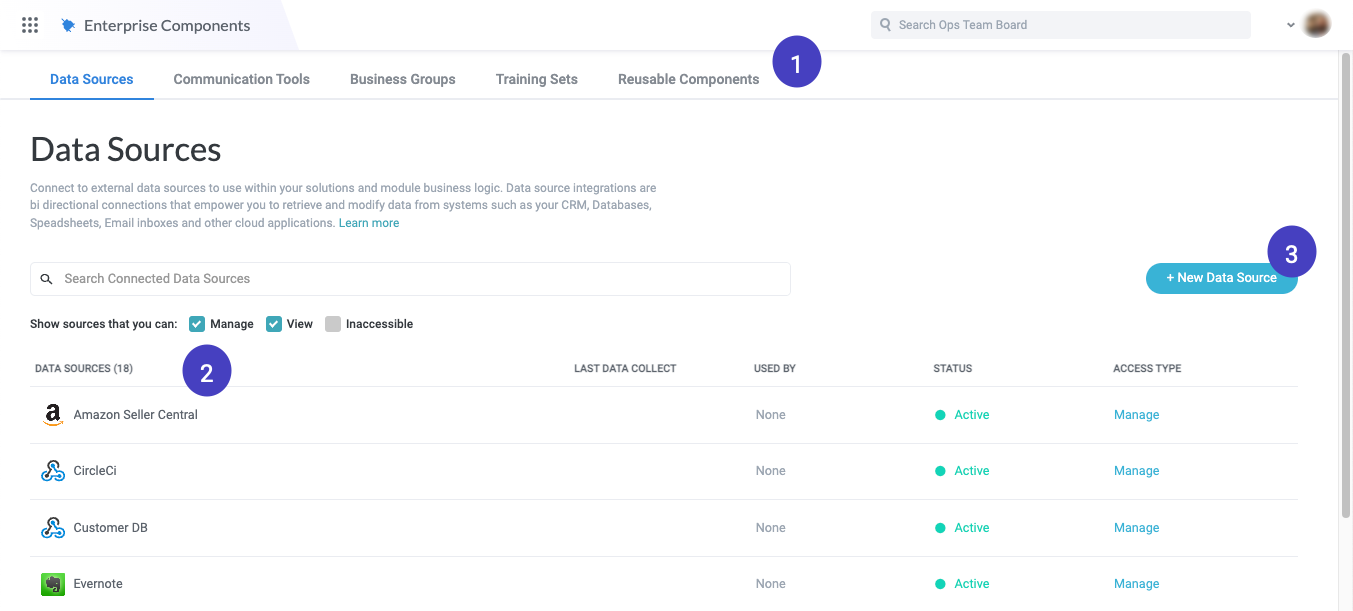Switch to the Communication Tools tab

(x=241, y=79)
